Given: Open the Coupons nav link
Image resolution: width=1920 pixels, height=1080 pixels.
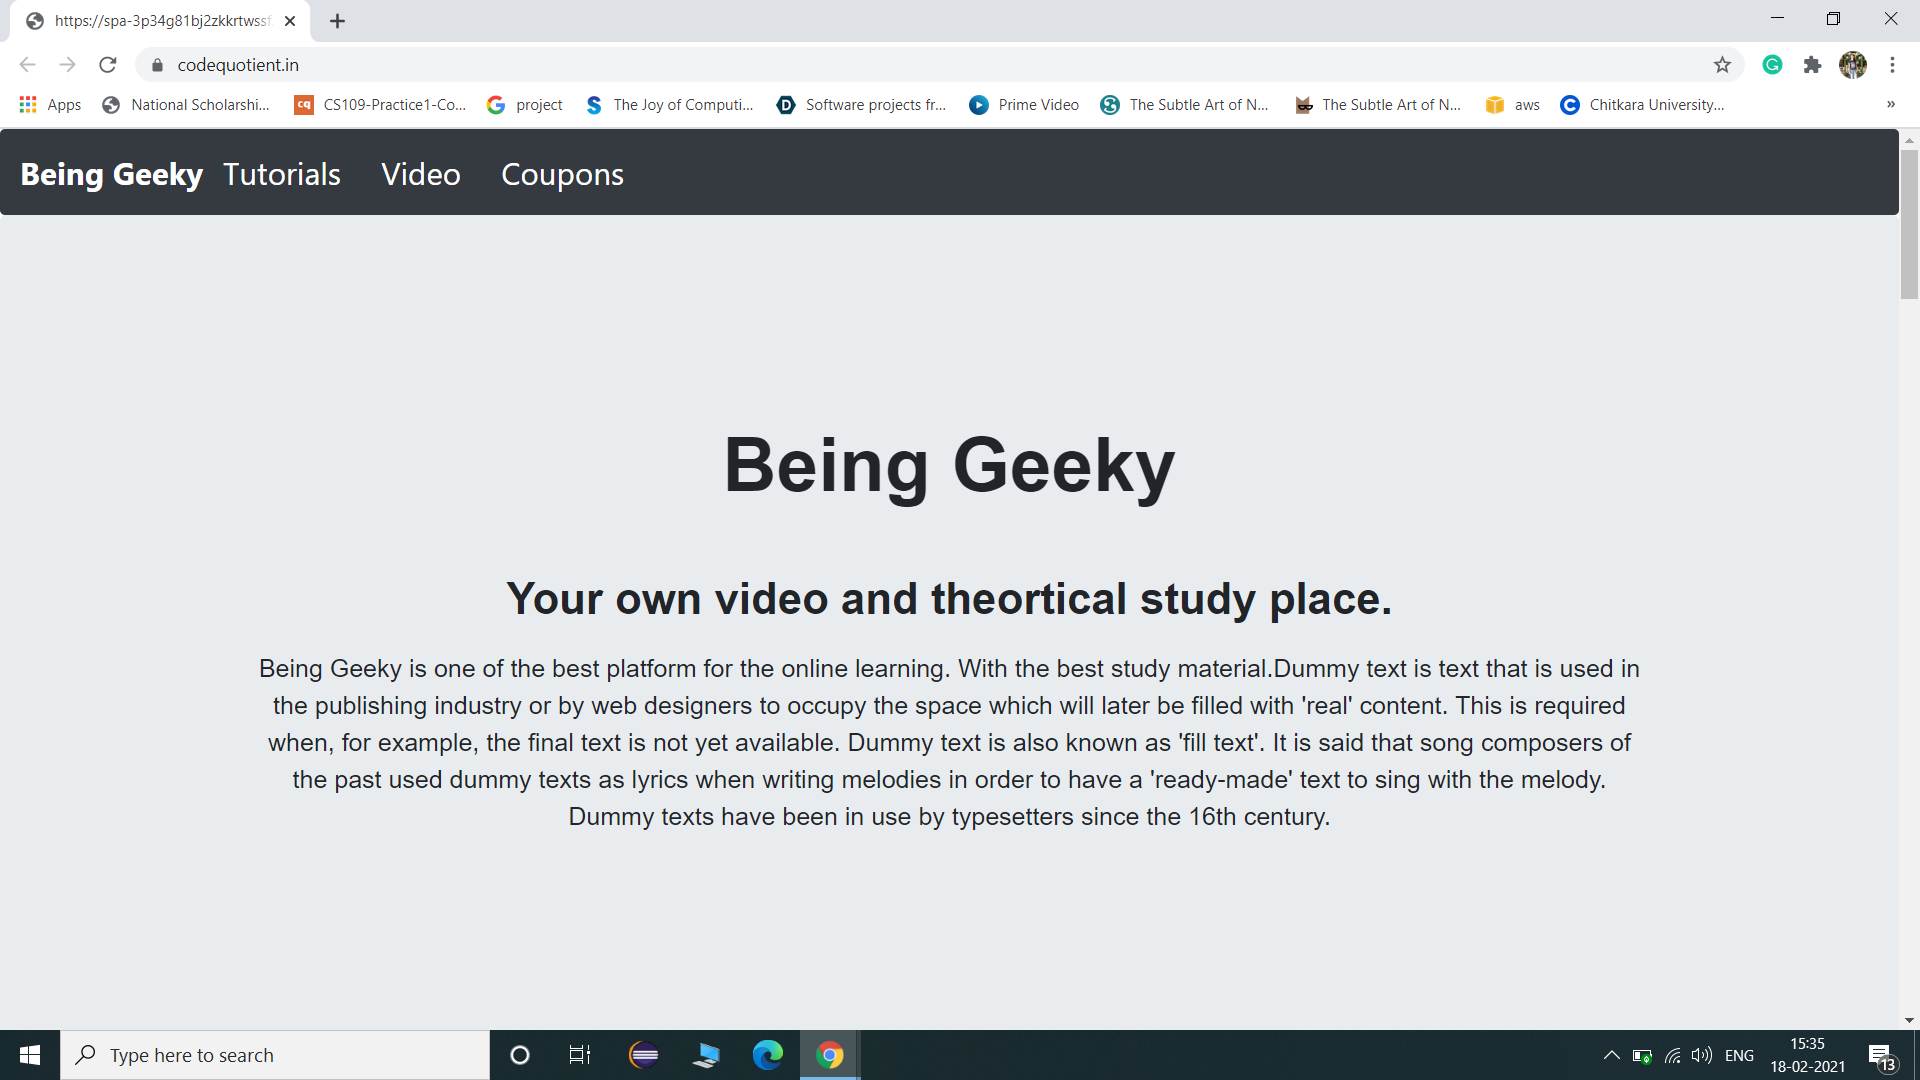Looking at the screenshot, I should pyautogui.click(x=562, y=174).
